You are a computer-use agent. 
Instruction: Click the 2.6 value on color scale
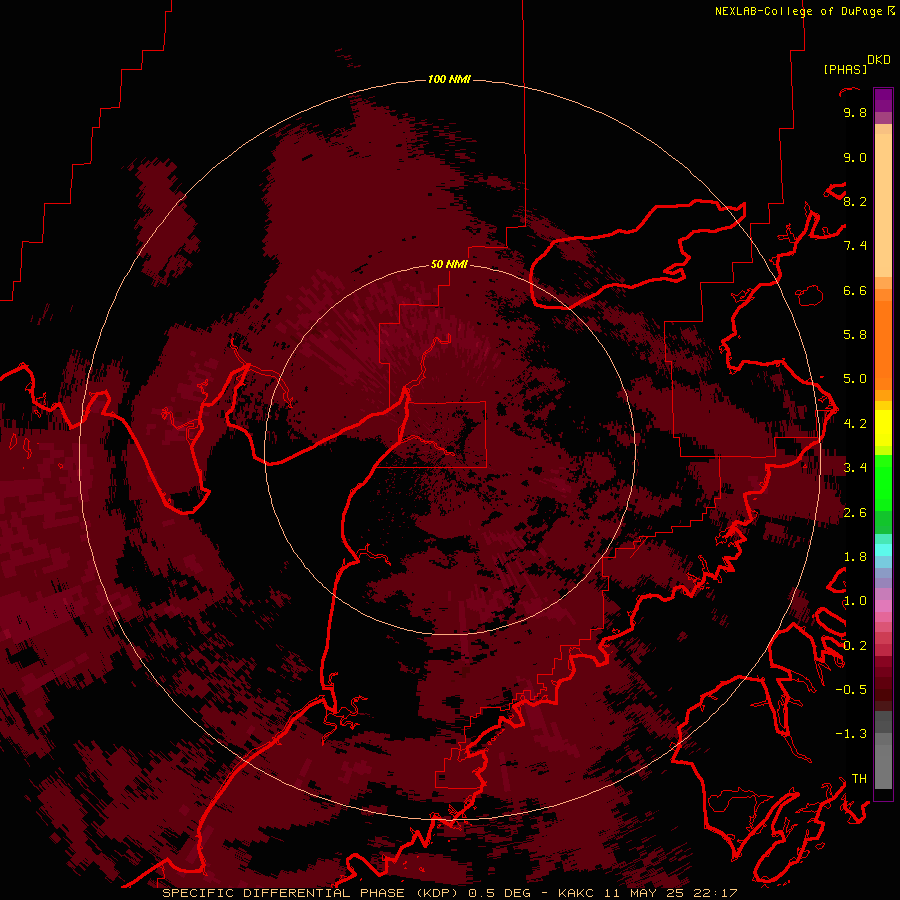coord(855,513)
